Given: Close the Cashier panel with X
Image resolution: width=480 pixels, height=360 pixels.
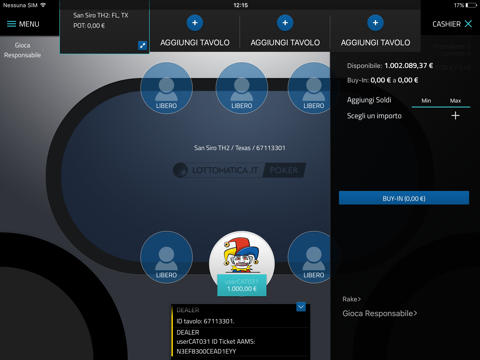Looking at the screenshot, I should 468,24.
